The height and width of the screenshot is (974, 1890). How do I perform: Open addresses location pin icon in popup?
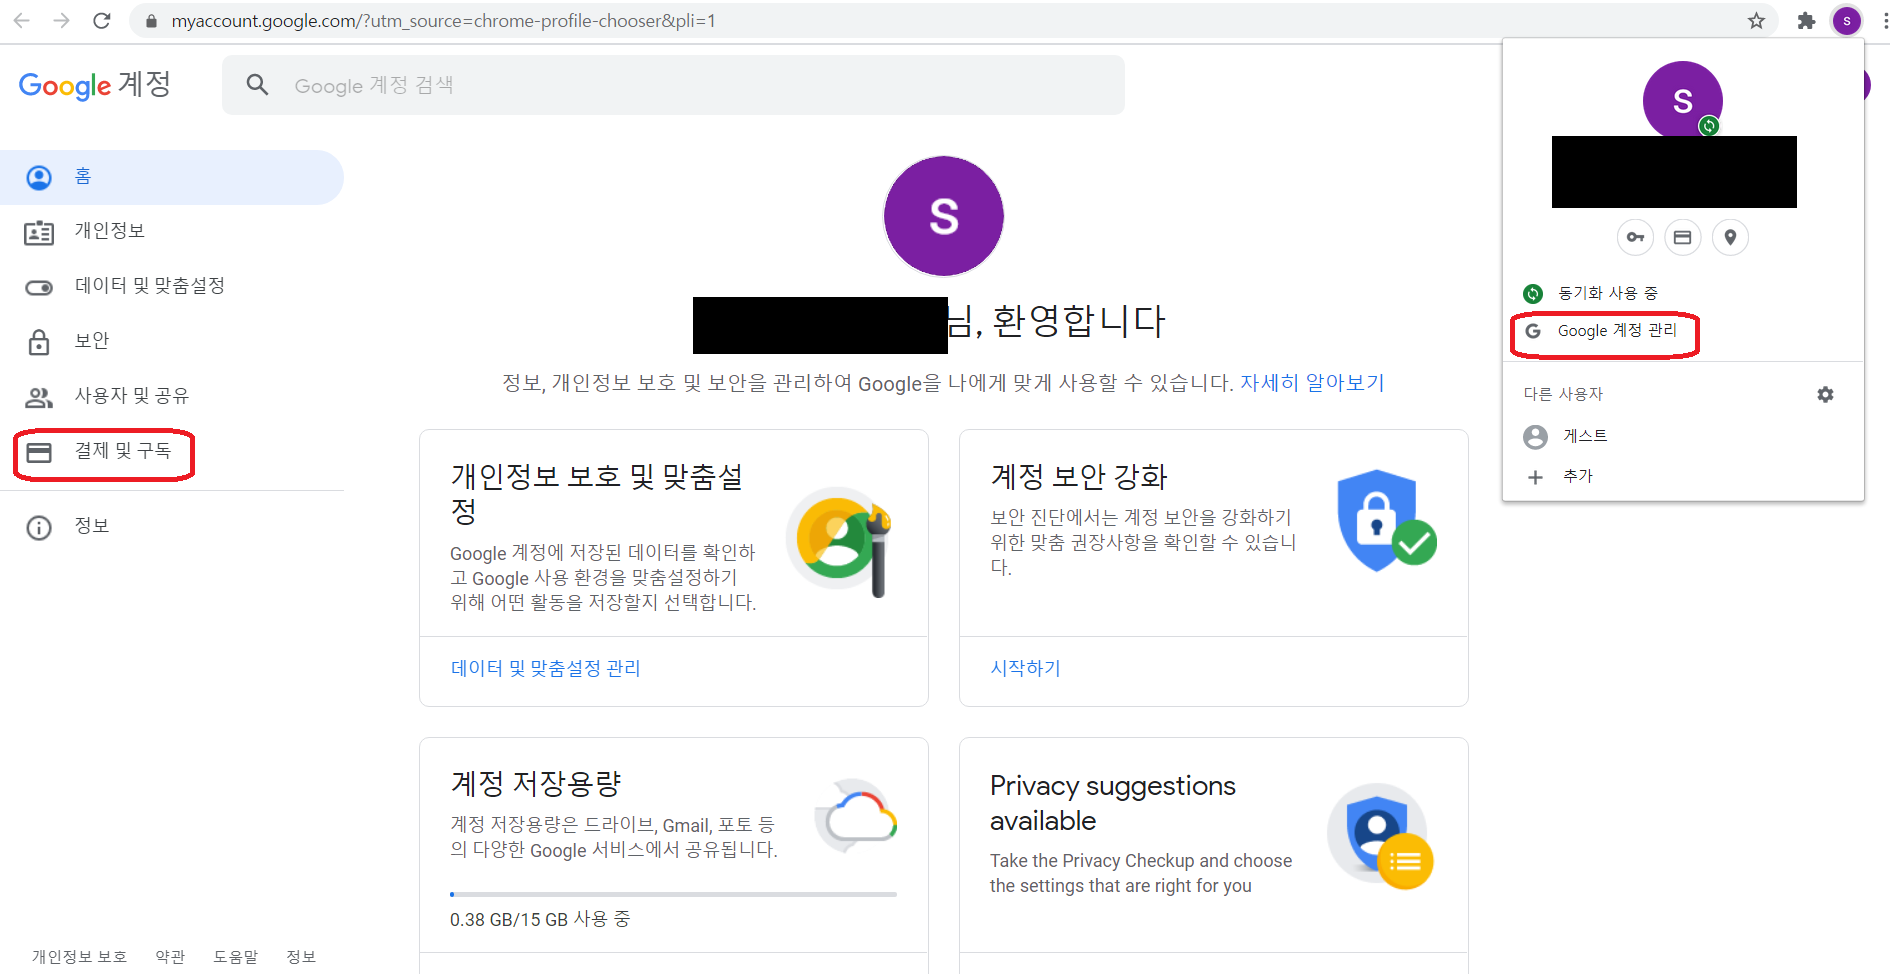[x=1730, y=238]
